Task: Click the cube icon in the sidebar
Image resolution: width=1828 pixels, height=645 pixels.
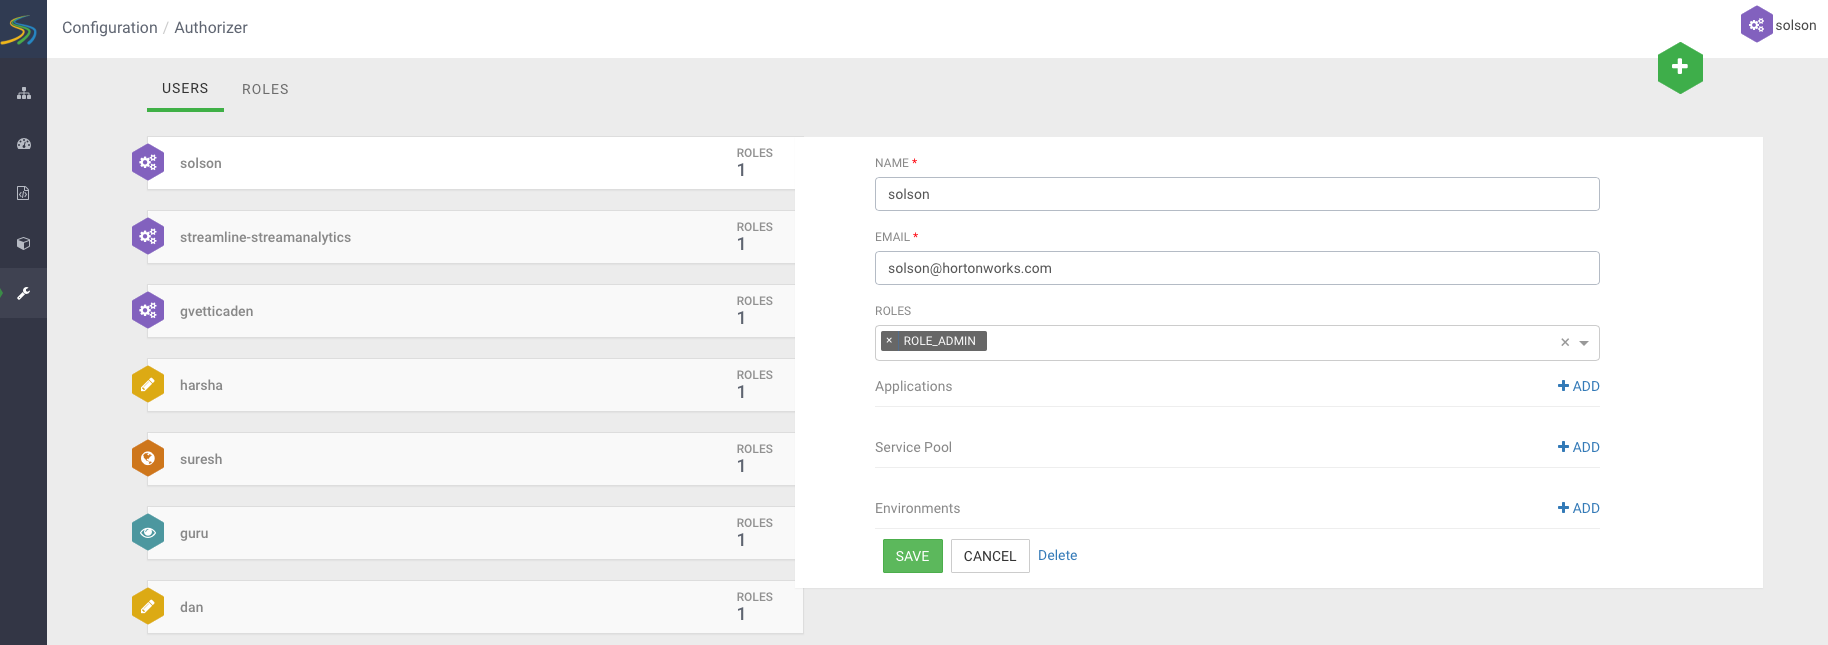Action: pyautogui.click(x=24, y=243)
